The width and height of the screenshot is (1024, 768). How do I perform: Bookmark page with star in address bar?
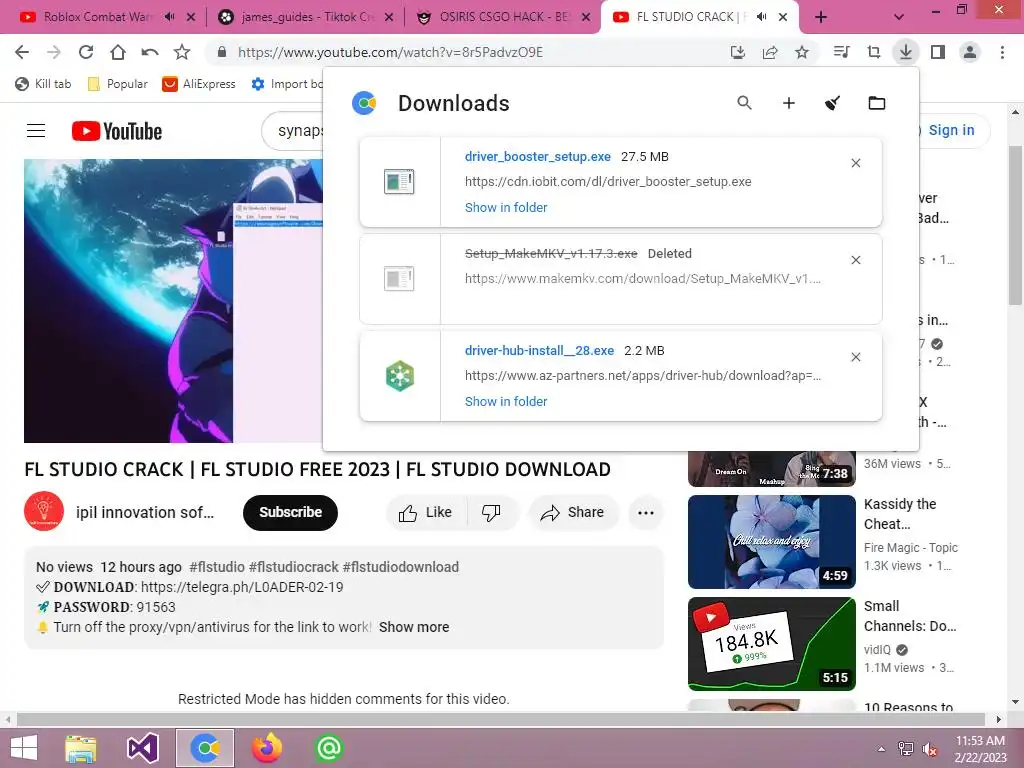tap(802, 52)
